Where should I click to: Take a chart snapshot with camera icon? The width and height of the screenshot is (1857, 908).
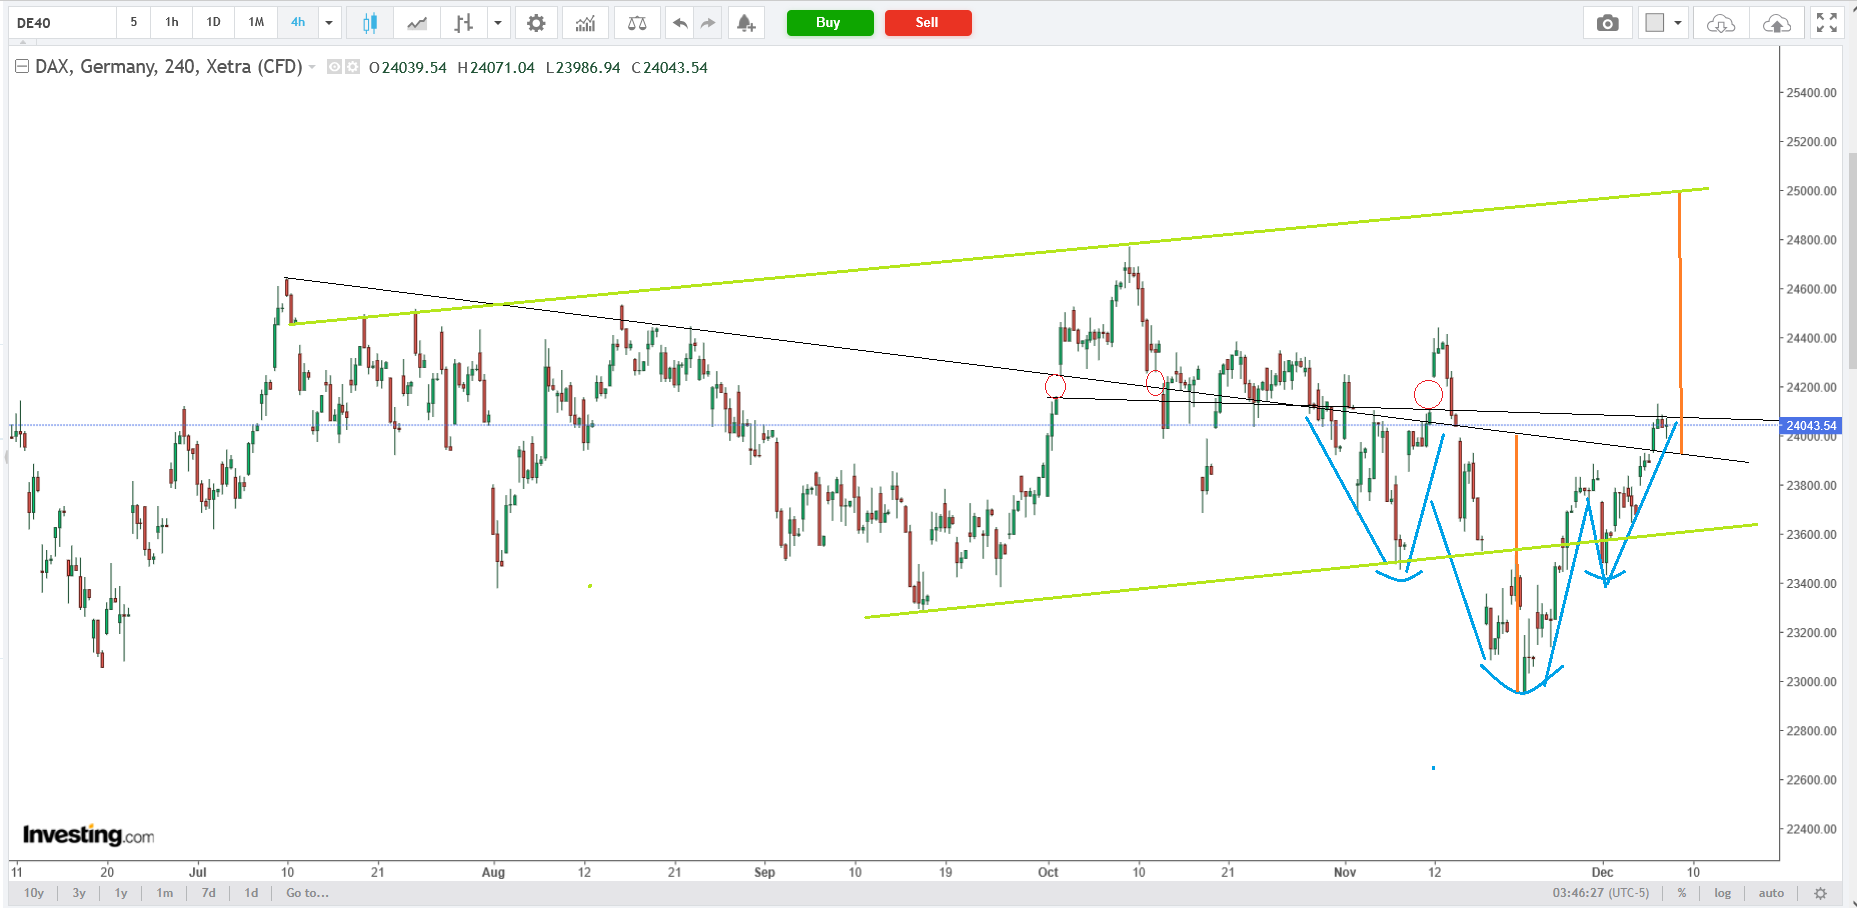point(1607,23)
